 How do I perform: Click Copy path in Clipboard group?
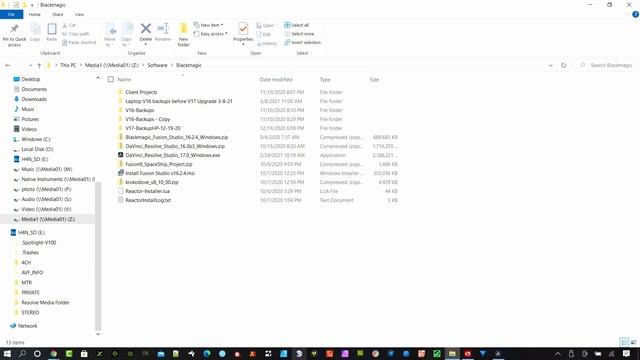[x=76, y=34]
